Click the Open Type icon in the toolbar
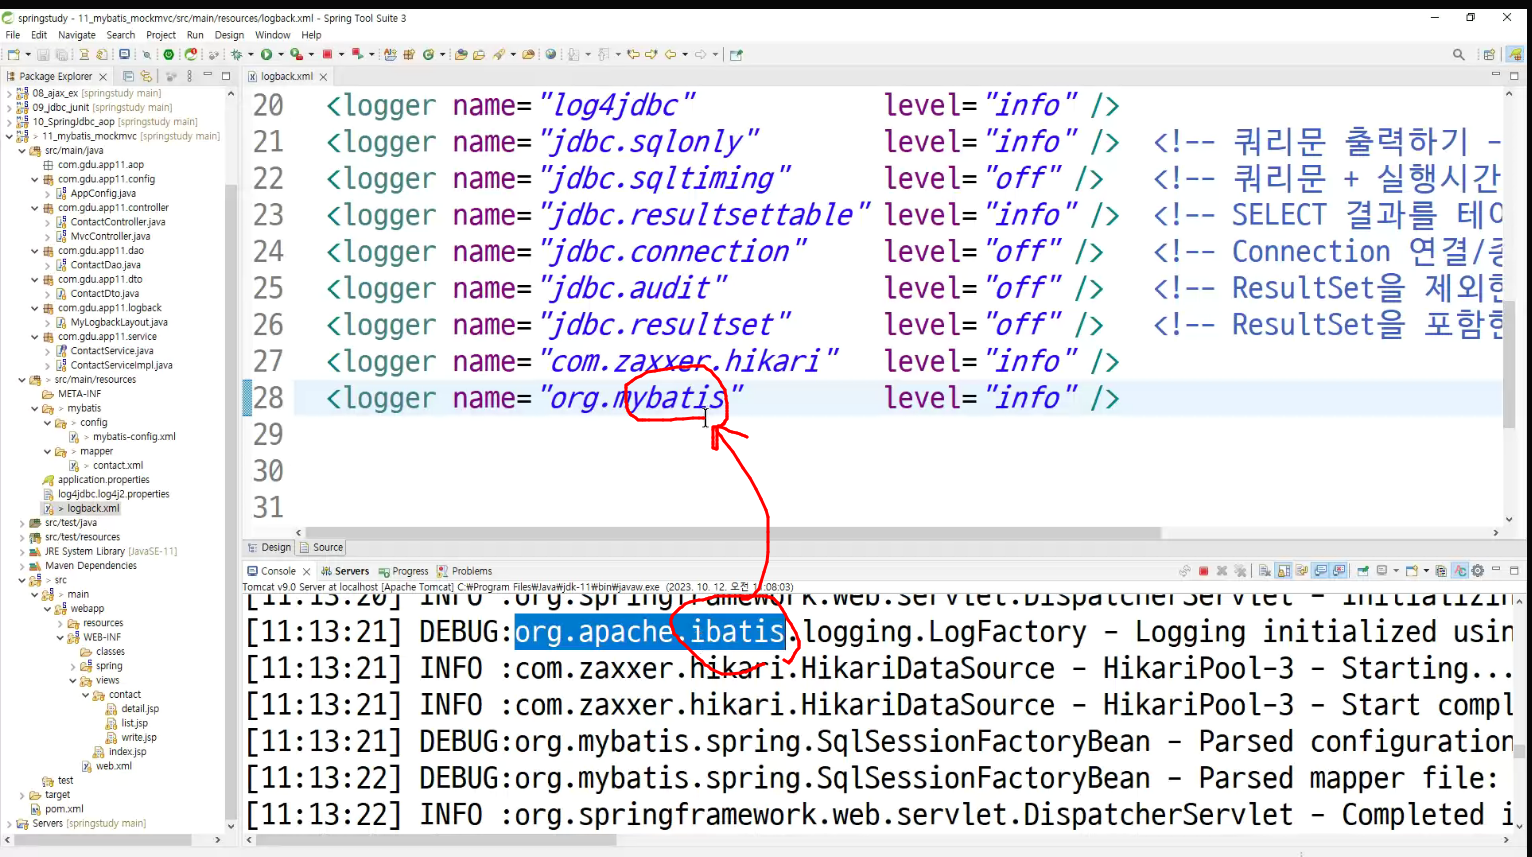 (461, 54)
